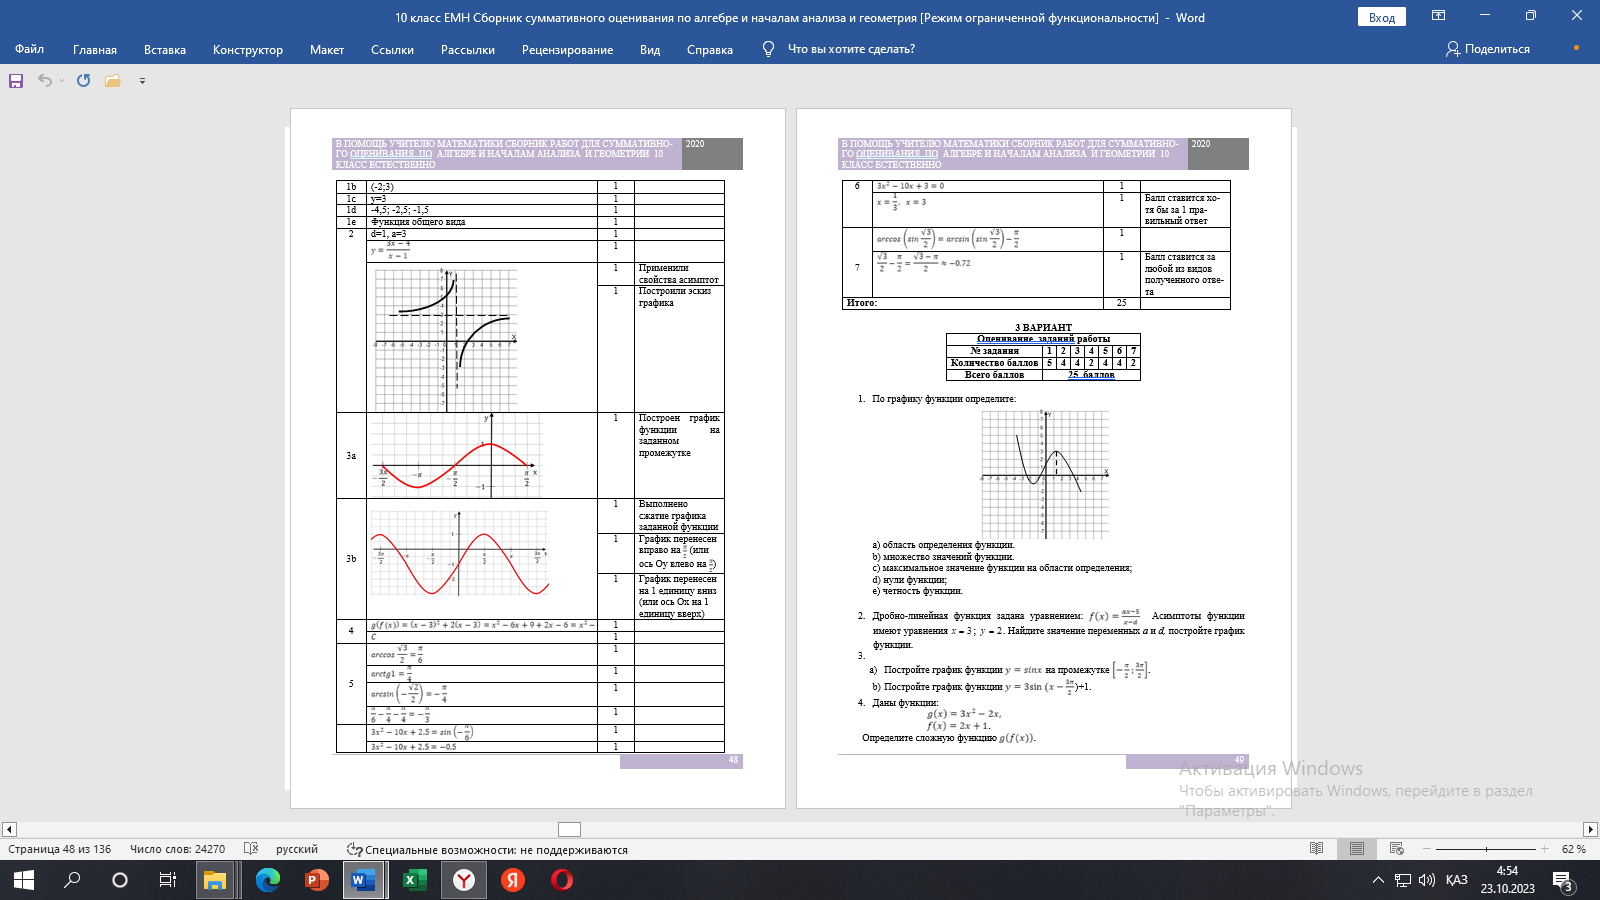Open the Undo history dropdown arrow
Image resolution: width=1600 pixels, height=900 pixels.
point(62,81)
